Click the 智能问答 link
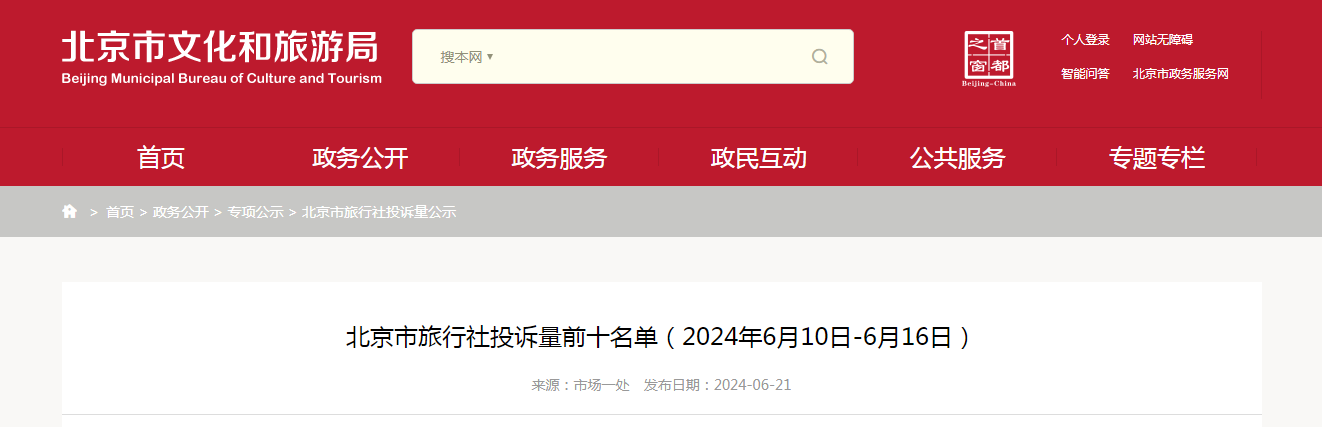 pos(1085,74)
